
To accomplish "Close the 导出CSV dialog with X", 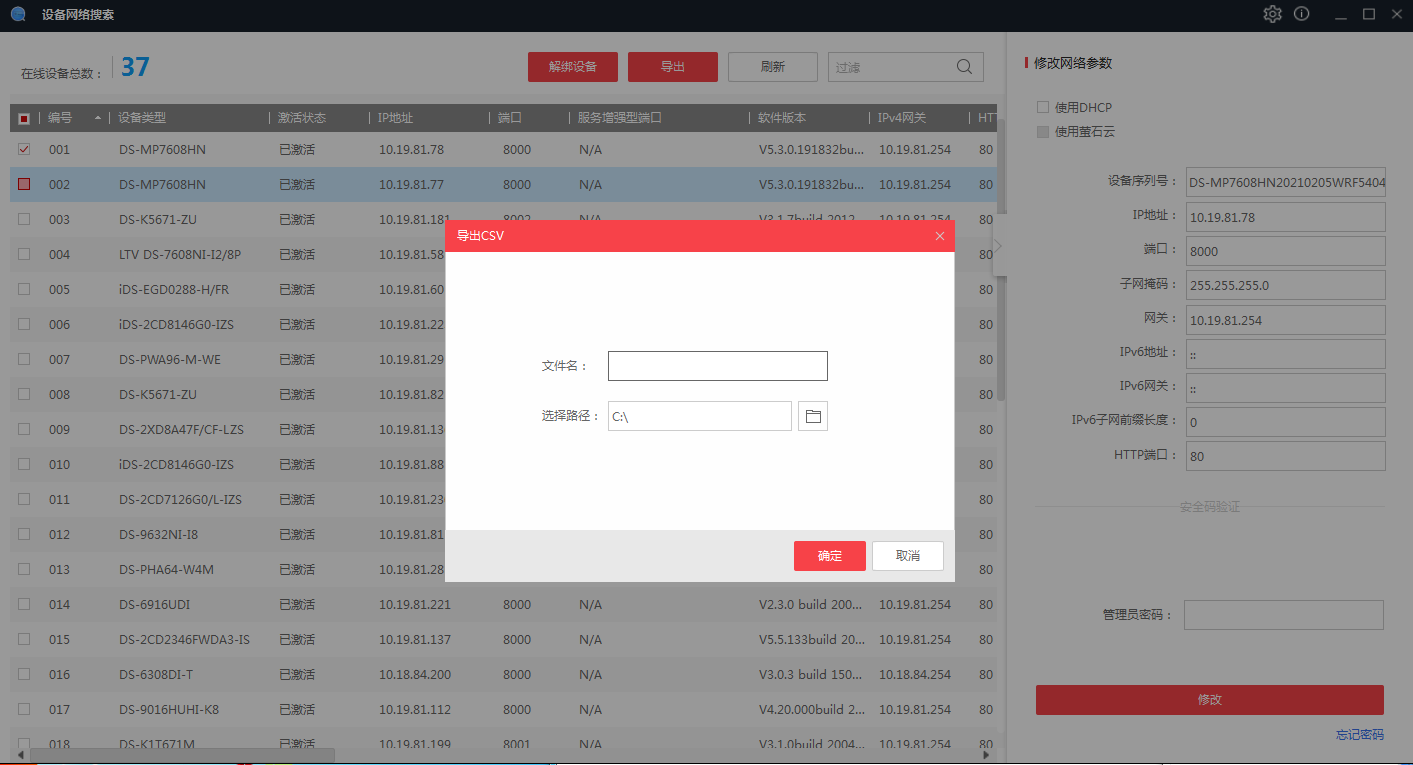I will [x=939, y=236].
